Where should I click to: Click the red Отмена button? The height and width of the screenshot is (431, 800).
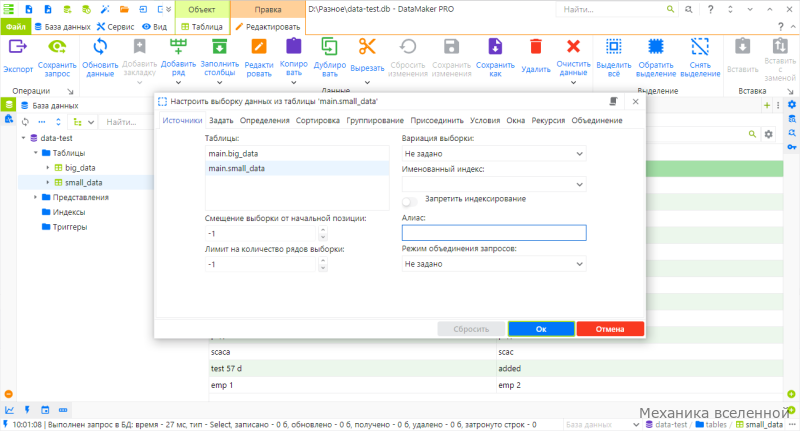[x=610, y=329]
